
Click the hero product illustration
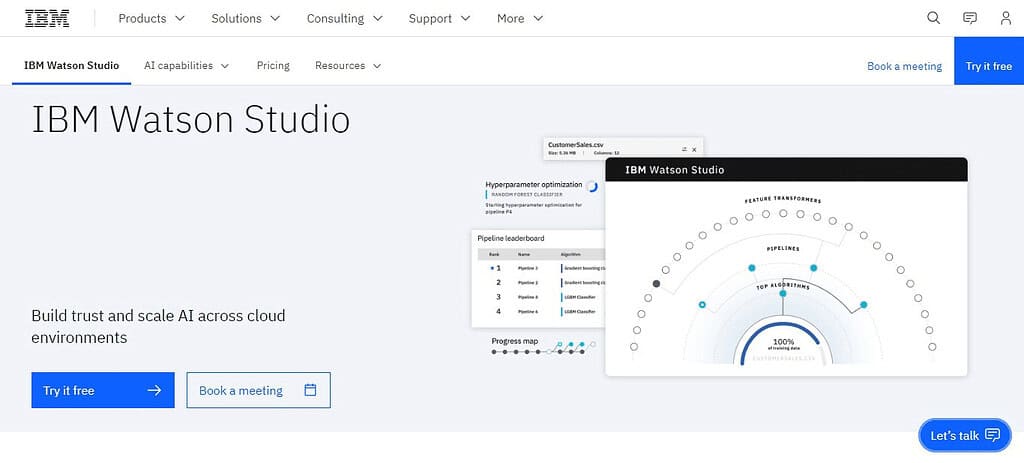tap(720, 257)
